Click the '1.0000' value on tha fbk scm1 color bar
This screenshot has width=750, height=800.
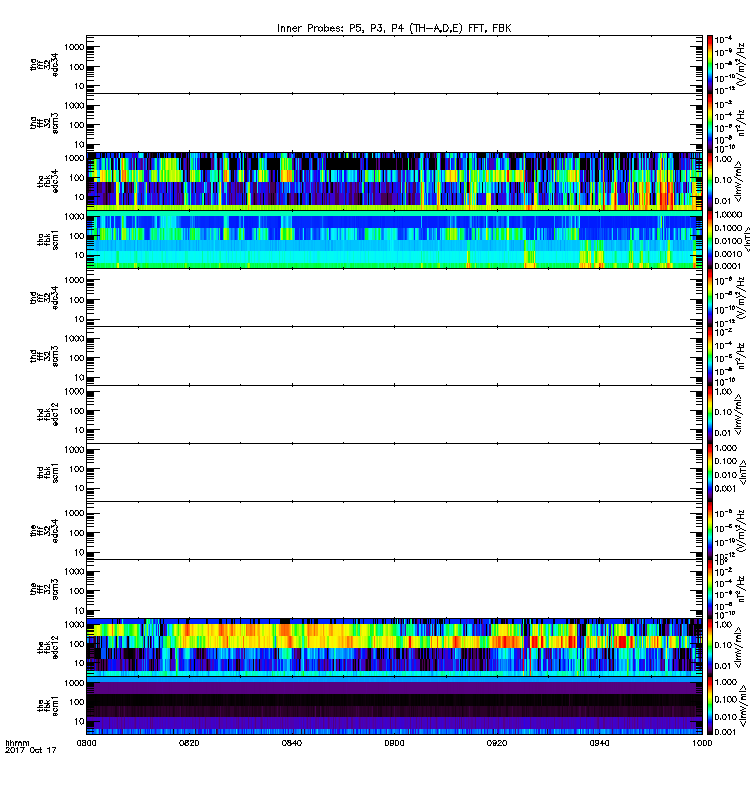[x=728, y=215]
